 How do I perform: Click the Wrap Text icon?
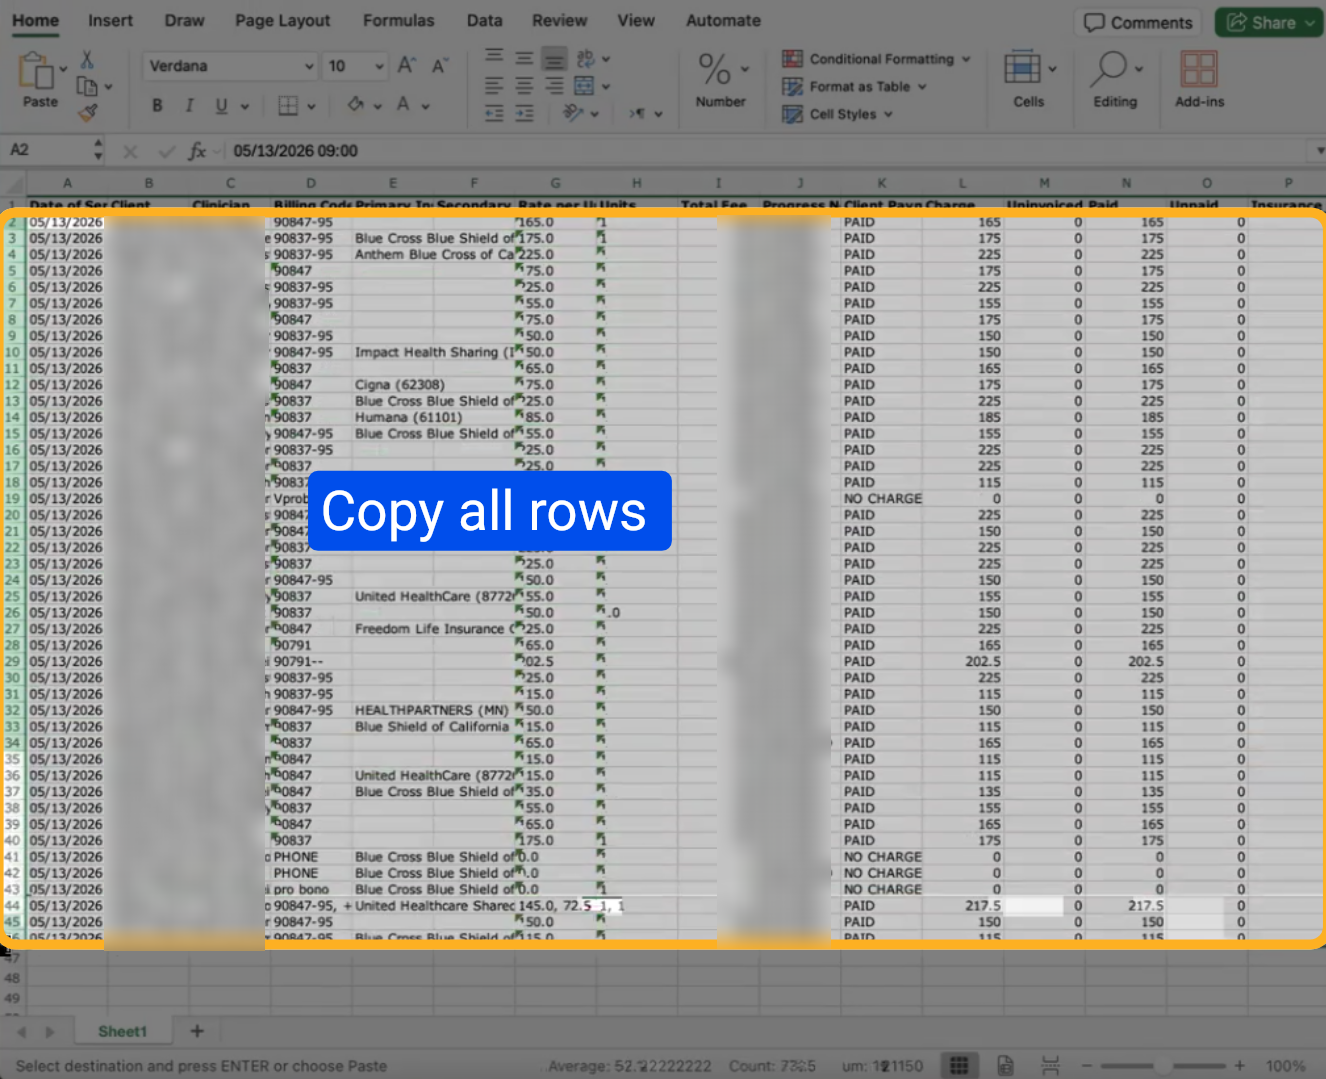(586, 58)
